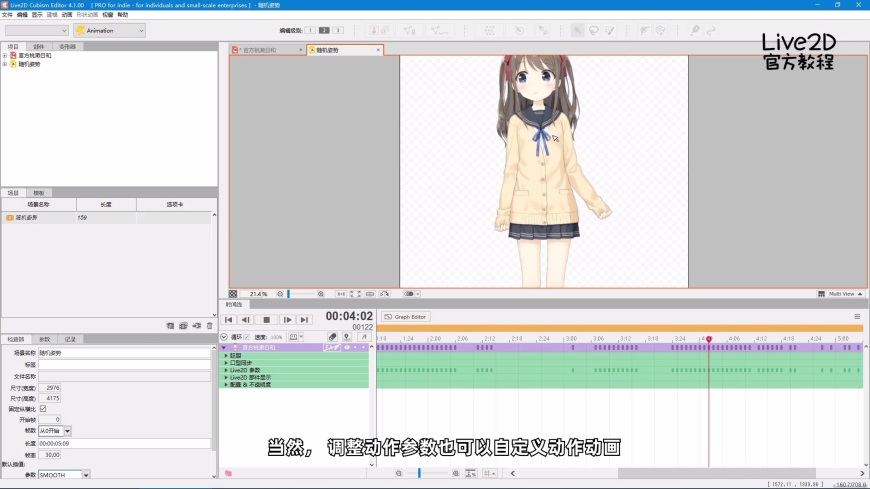Open the 动画 menu
The image size is (870, 489).
[x=67, y=14]
